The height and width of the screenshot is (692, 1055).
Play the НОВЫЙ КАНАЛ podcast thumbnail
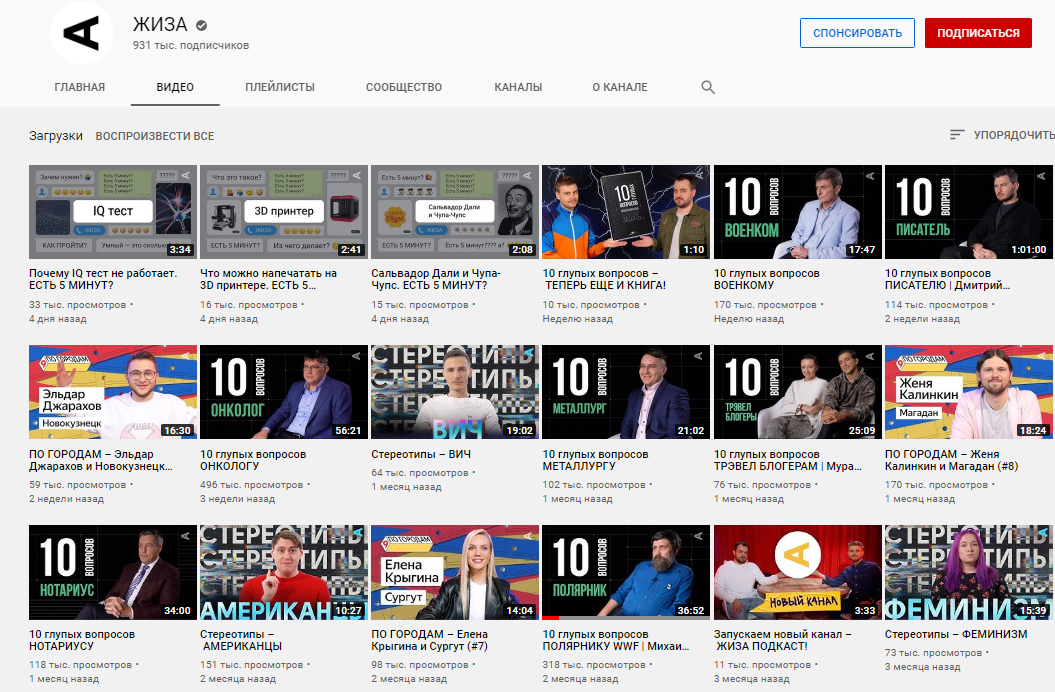tap(797, 572)
